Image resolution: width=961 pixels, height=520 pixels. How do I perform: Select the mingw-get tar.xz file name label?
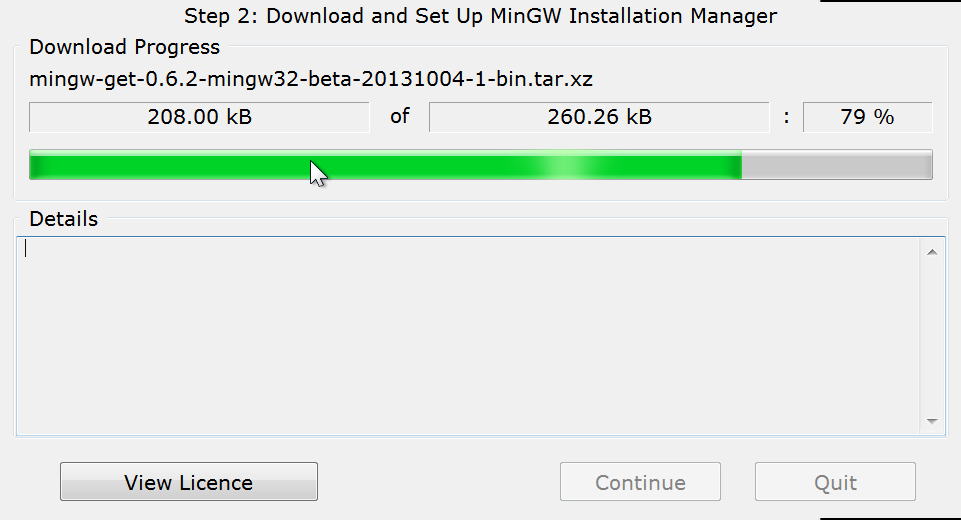[x=311, y=79]
